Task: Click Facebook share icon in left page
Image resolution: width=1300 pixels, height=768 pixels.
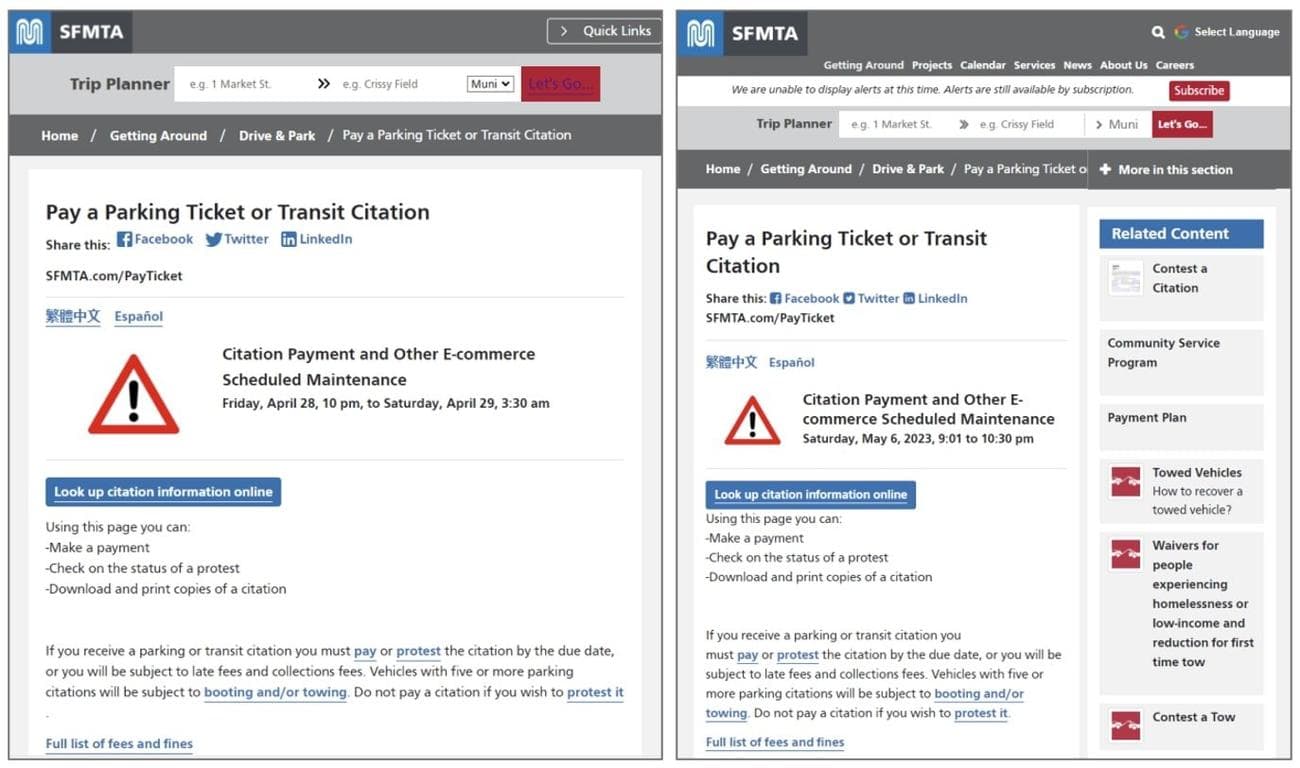Action: pyautogui.click(x=125, y=240)
